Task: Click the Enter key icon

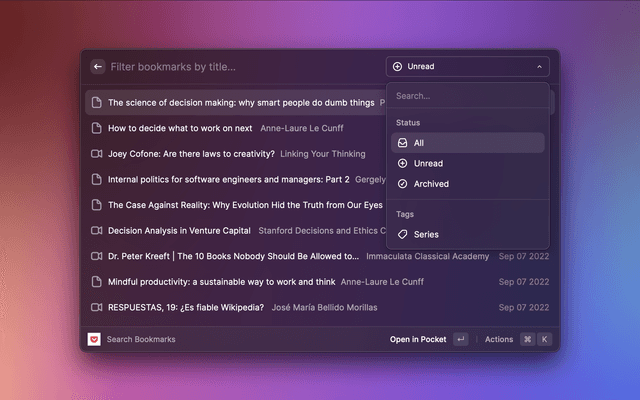Action: 460,339
